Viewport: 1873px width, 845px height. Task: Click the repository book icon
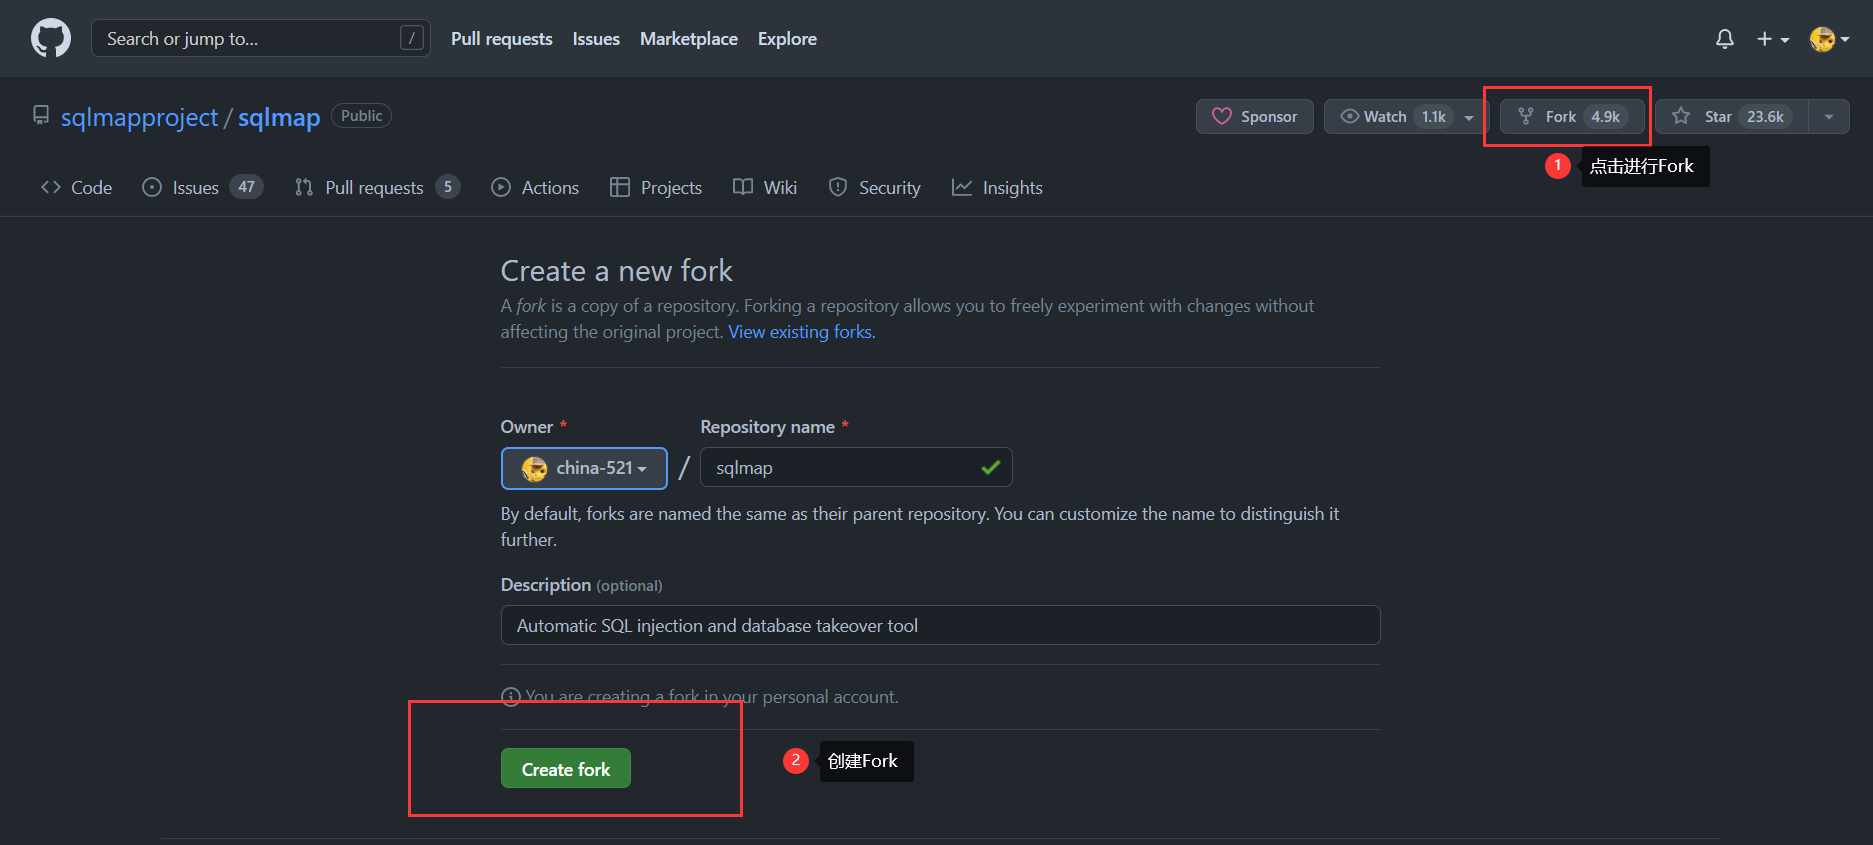click(x=41, y=116)
